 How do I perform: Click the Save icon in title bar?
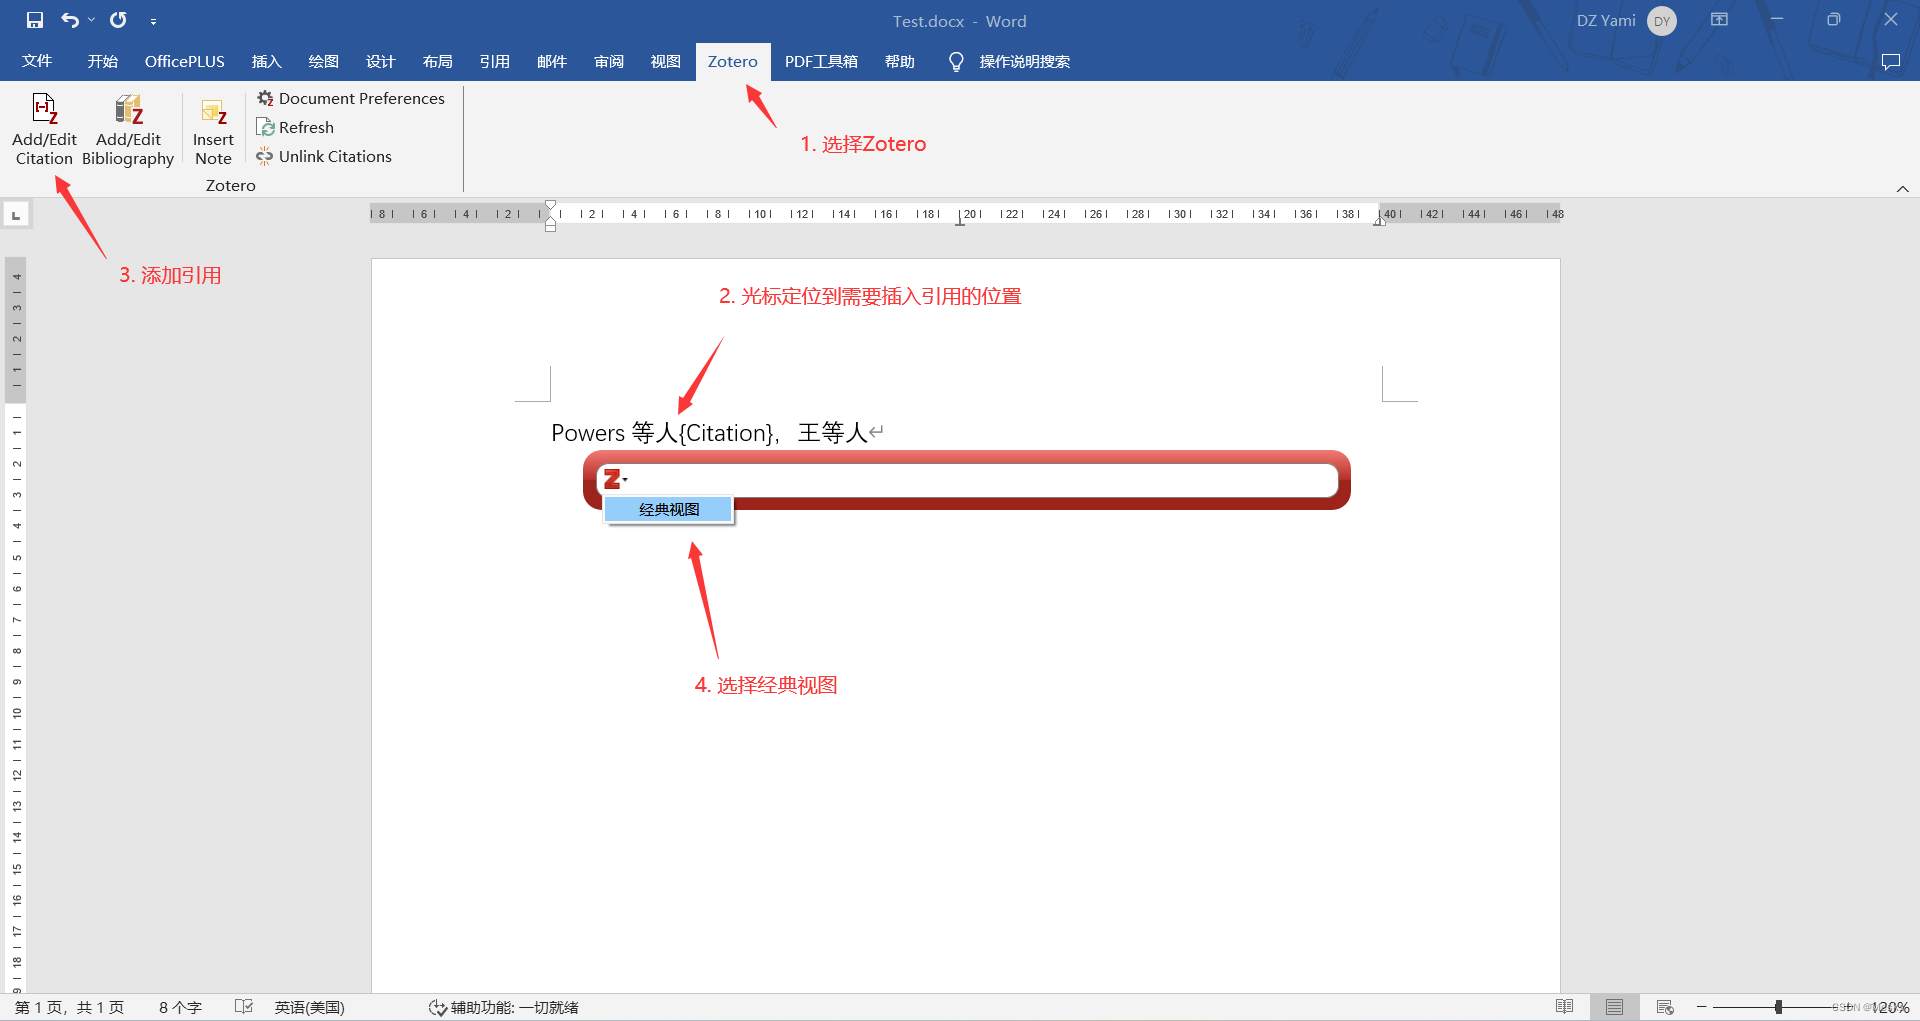tap(35, 20)
